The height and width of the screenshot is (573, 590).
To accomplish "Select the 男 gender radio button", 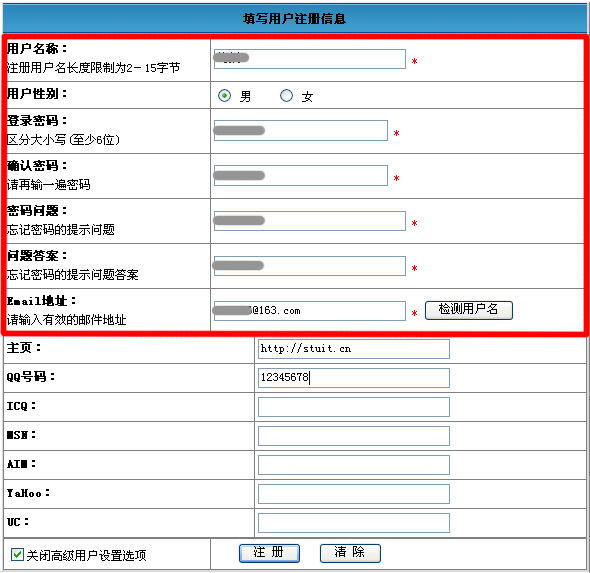I will 225,96.
